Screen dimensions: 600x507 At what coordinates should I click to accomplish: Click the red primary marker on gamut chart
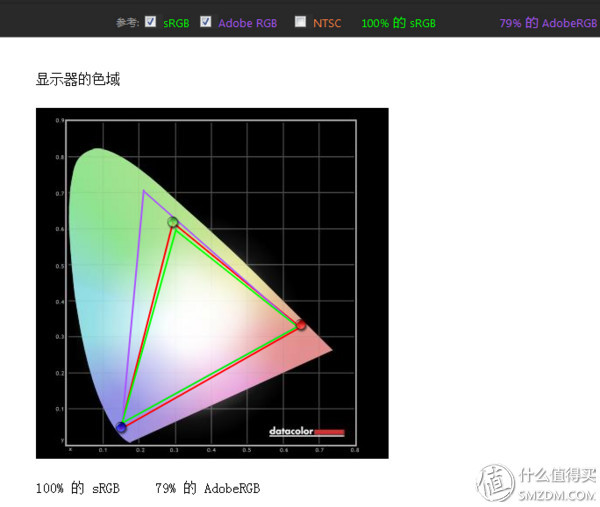(300, 324)
